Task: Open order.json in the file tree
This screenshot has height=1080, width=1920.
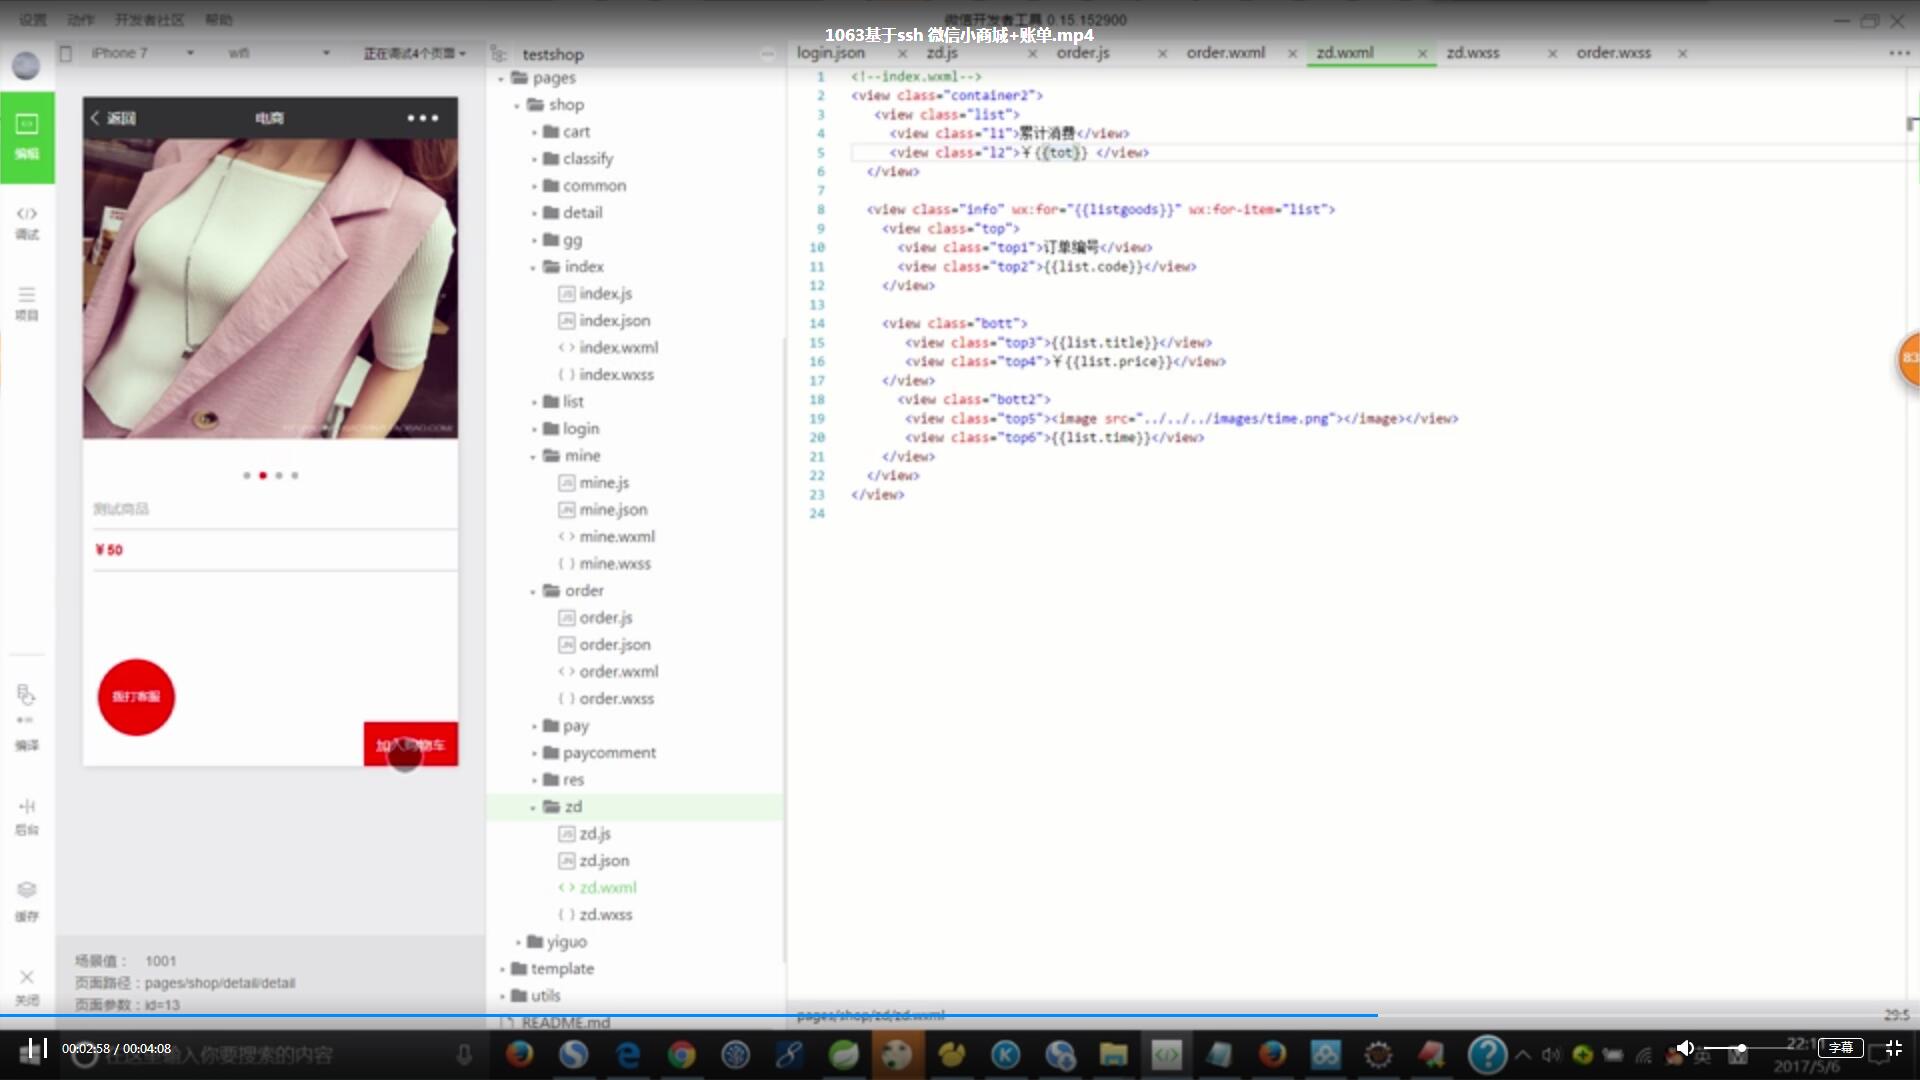Action: click(614, 645)
